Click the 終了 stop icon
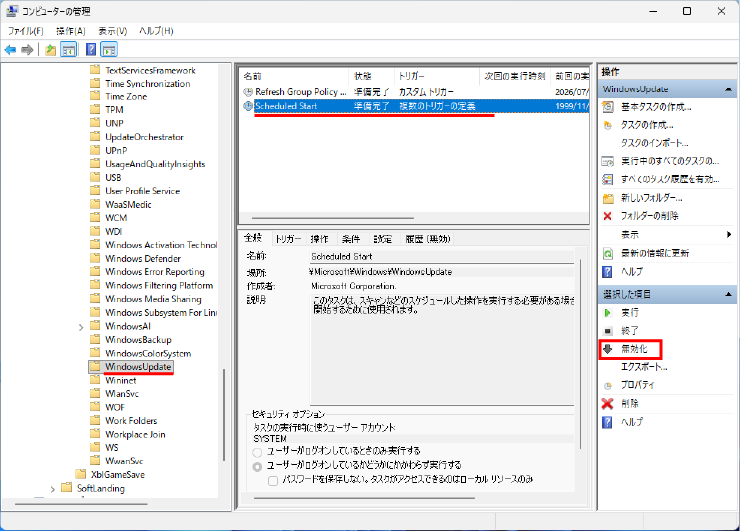 [608, 331]
